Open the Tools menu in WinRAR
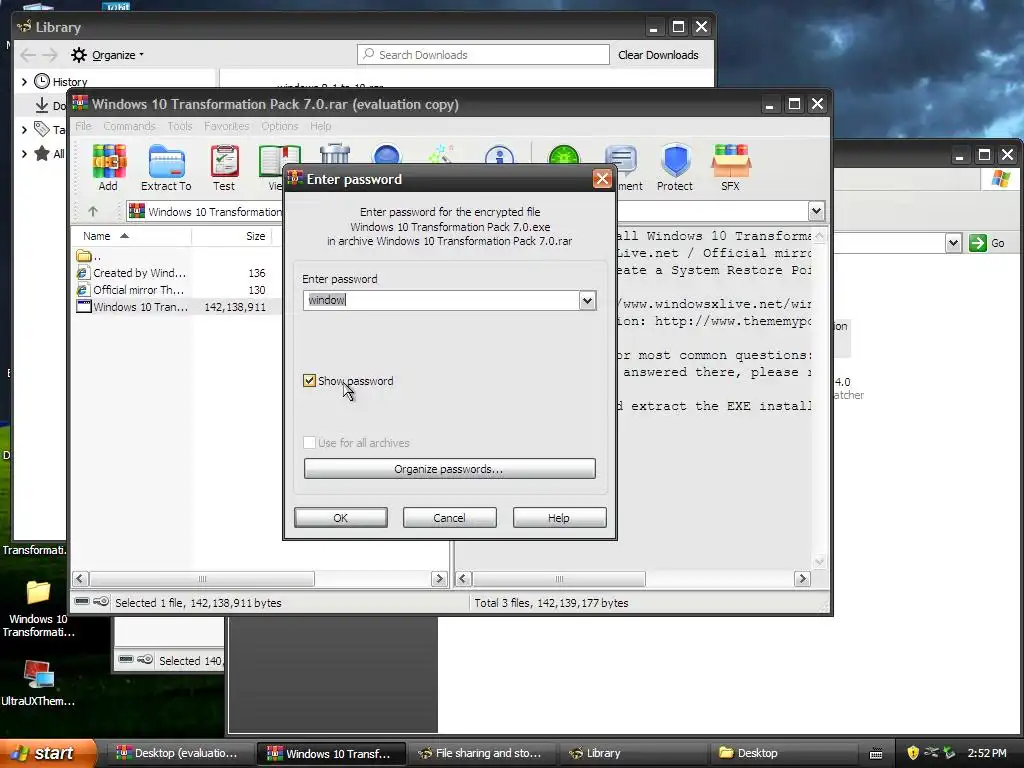 coord(180,126)
